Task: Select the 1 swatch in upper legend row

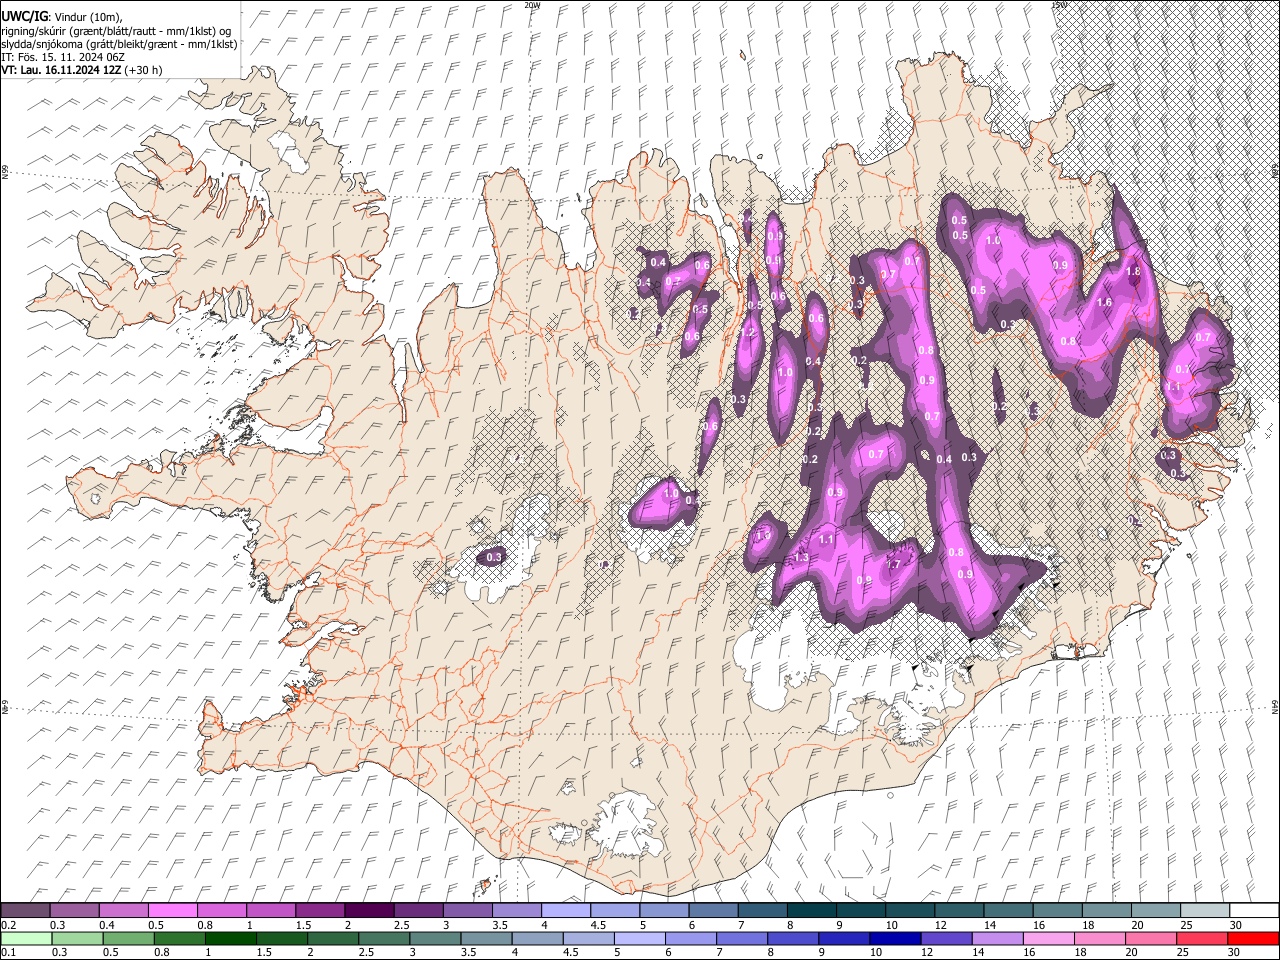Action: click(271, 910)
